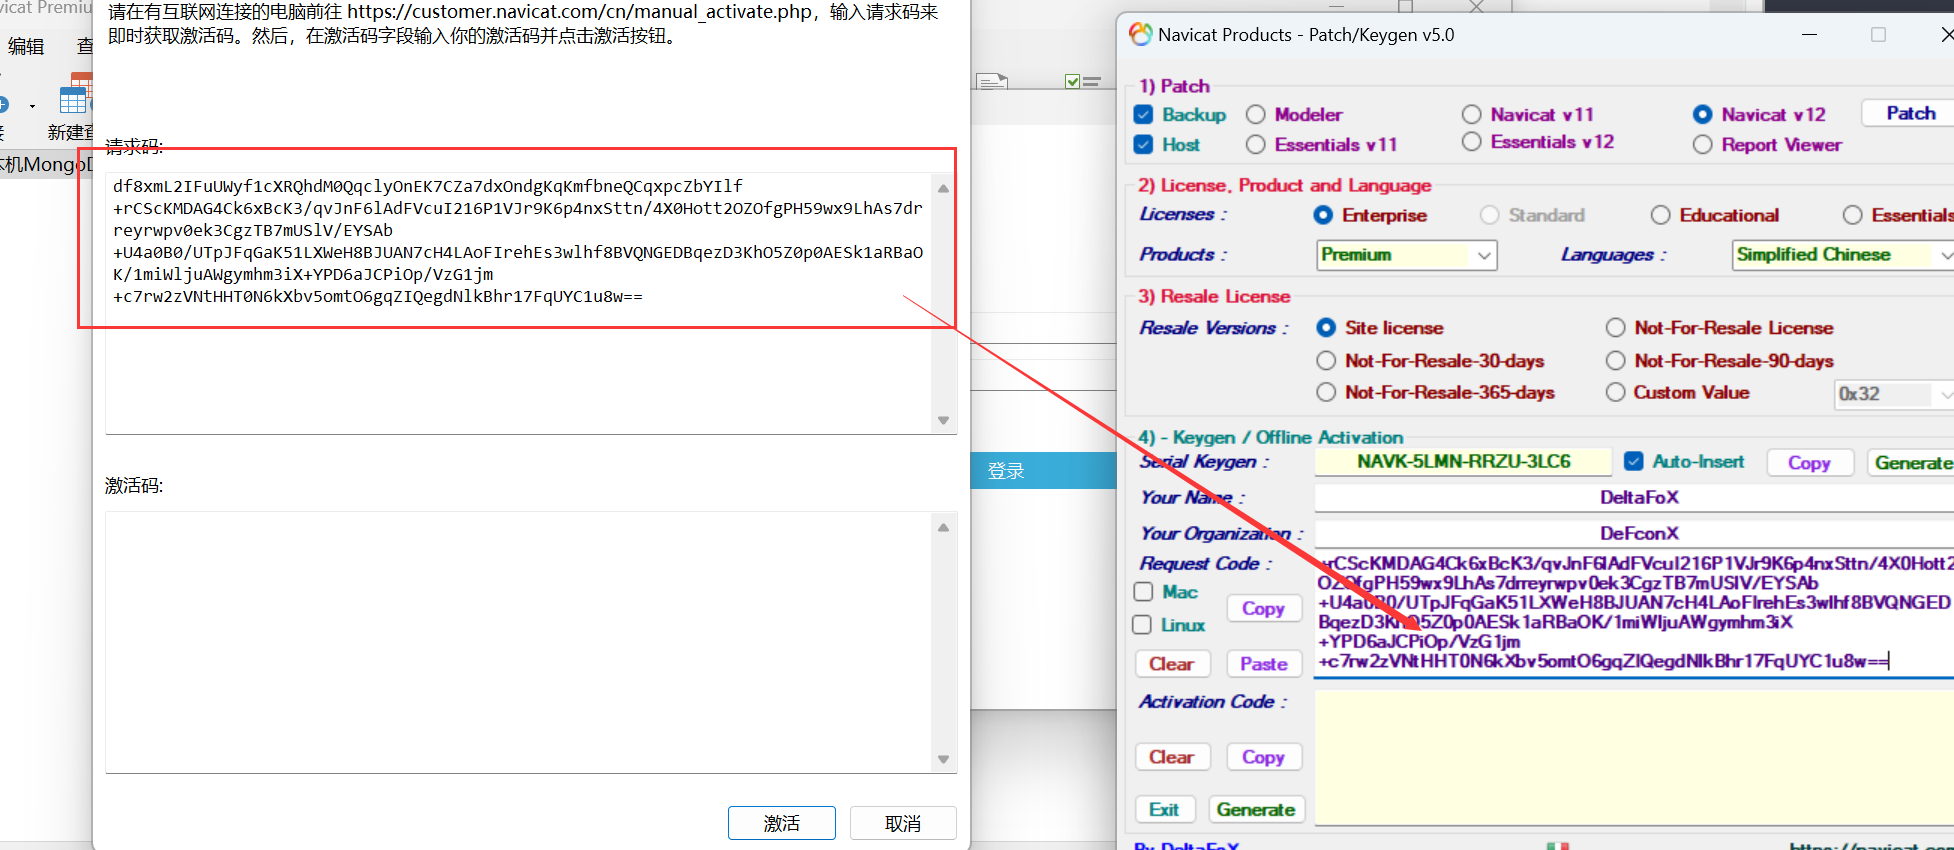Select the Site license resale option

[1326, 328]
